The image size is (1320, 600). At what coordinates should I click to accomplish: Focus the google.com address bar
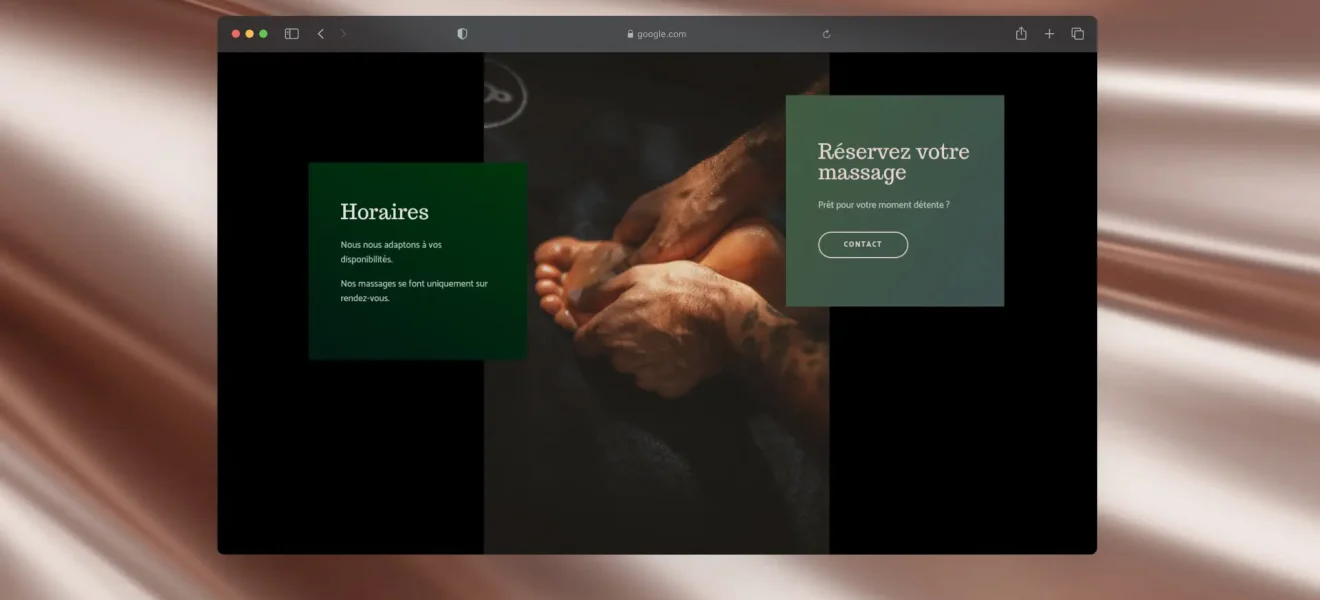pos(662,34)
